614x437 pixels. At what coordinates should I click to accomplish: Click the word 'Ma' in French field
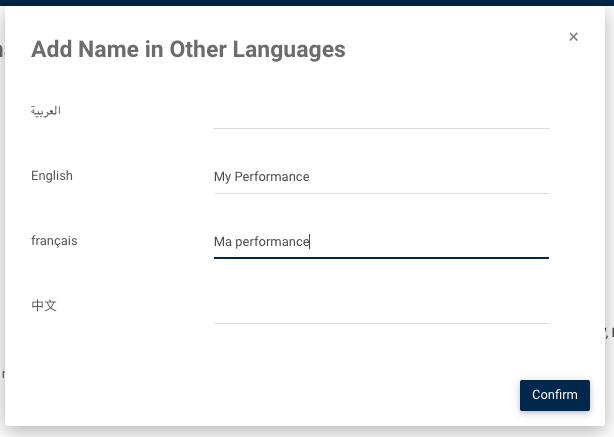pyautogui.click(x=223, y=242)
